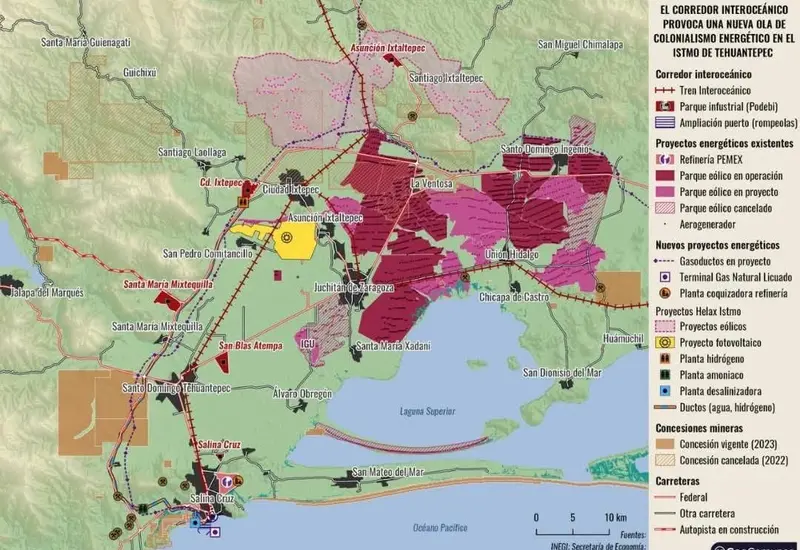Viewport: 800px width, 550px height.
Task: Click the Santiago Laollaga label
Action: [x=192, y=152]
